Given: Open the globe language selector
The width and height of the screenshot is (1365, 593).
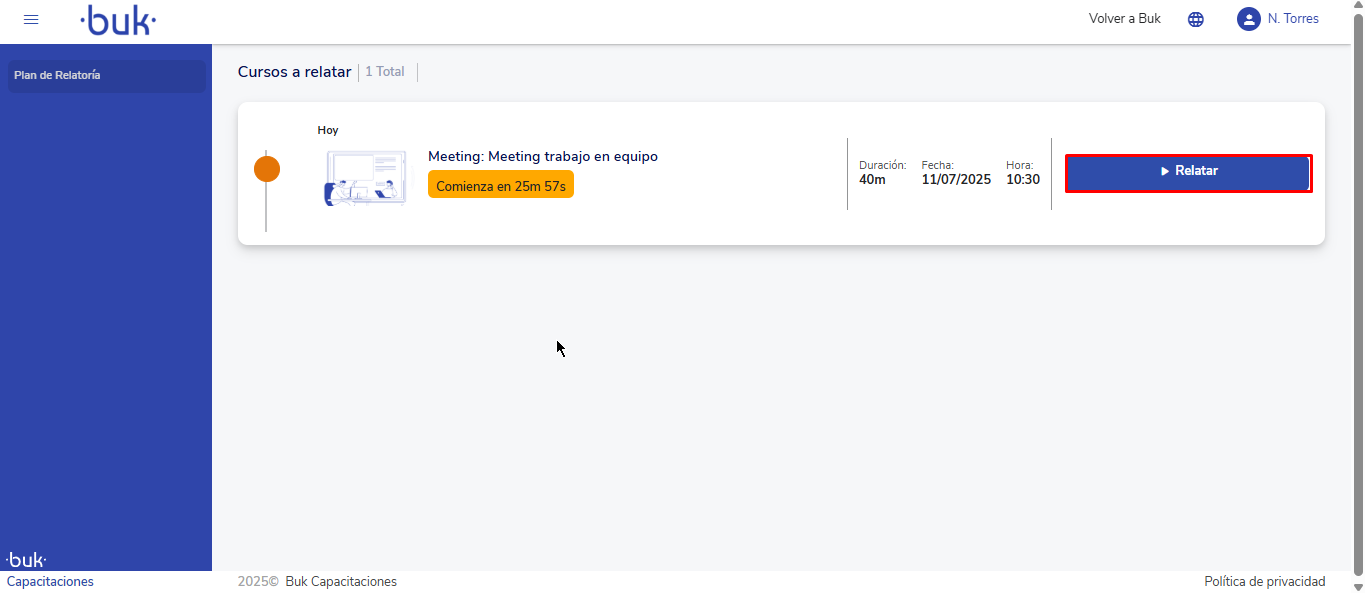Looking at the screenshot, I should click(x=1195, y=19).
